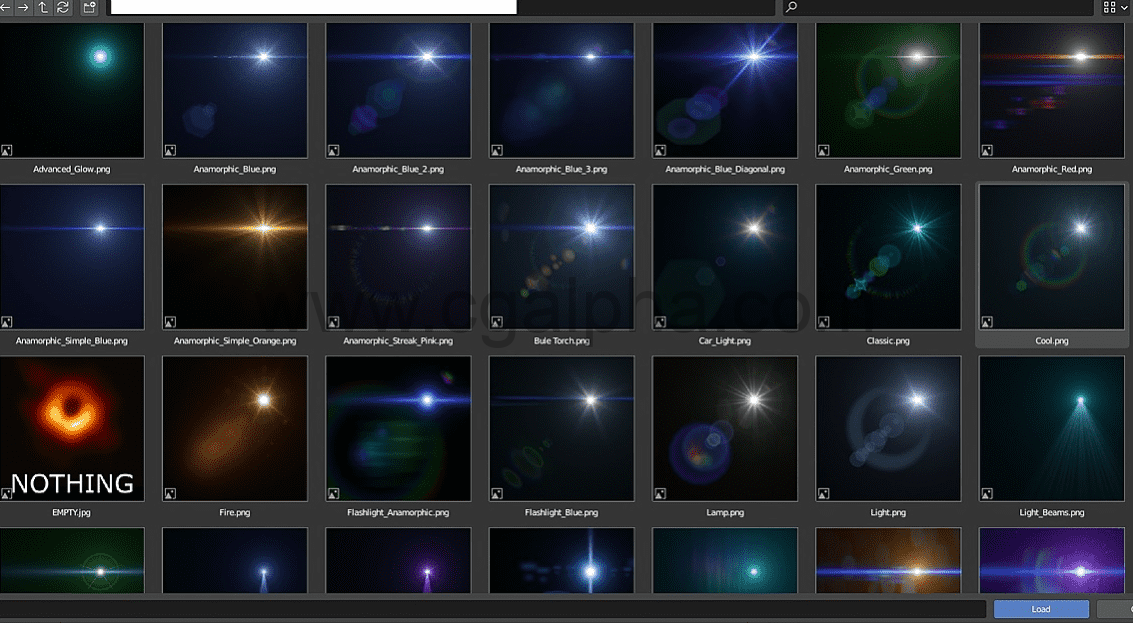This screenshot has width=1133, height=623.
Task: Click the image icon on Classic.png thumbnail
Action: coord(823,322)
